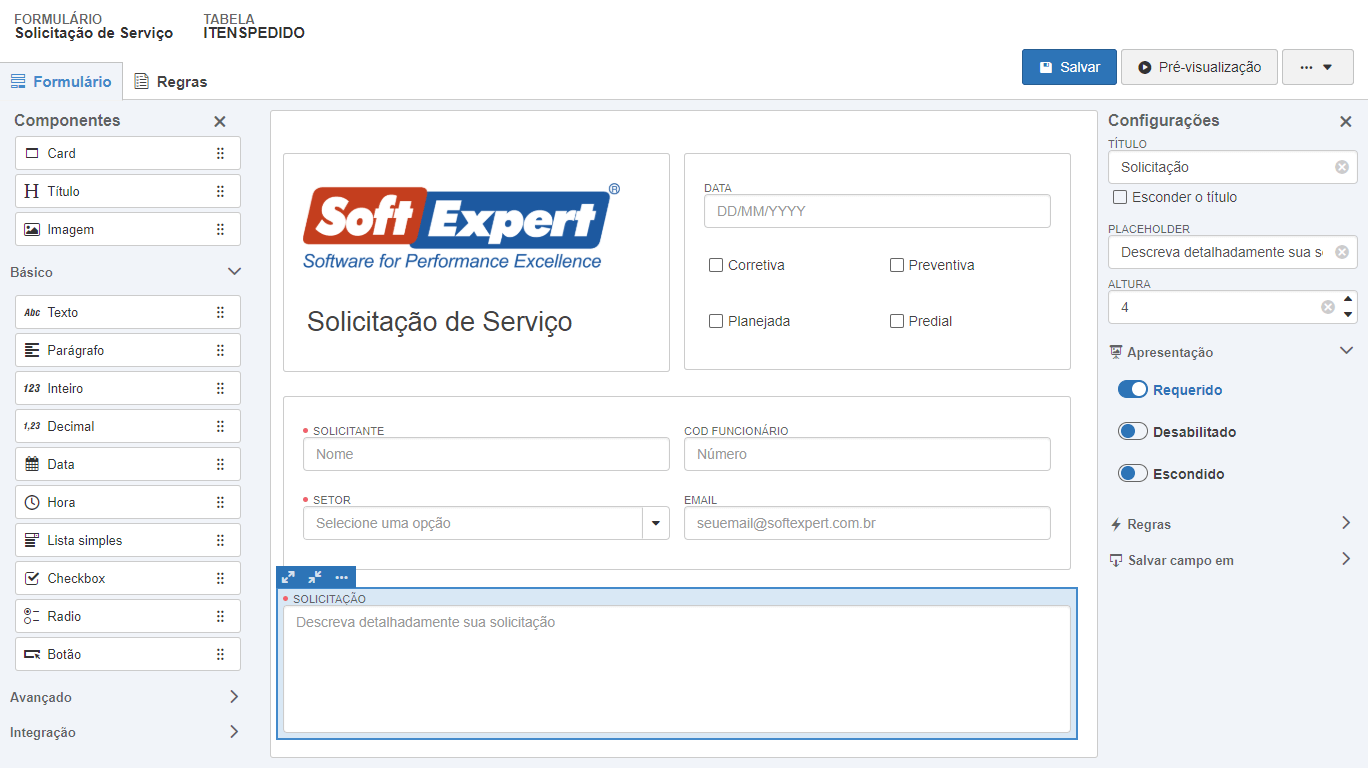Open the three-dots menu on Solicitação field toolbar
This screenshot has width=1368, height=768.
point(342,577)
